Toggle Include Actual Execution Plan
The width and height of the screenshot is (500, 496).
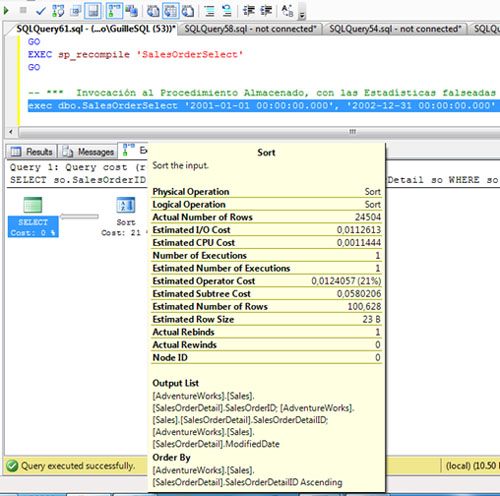click(114, 11)
